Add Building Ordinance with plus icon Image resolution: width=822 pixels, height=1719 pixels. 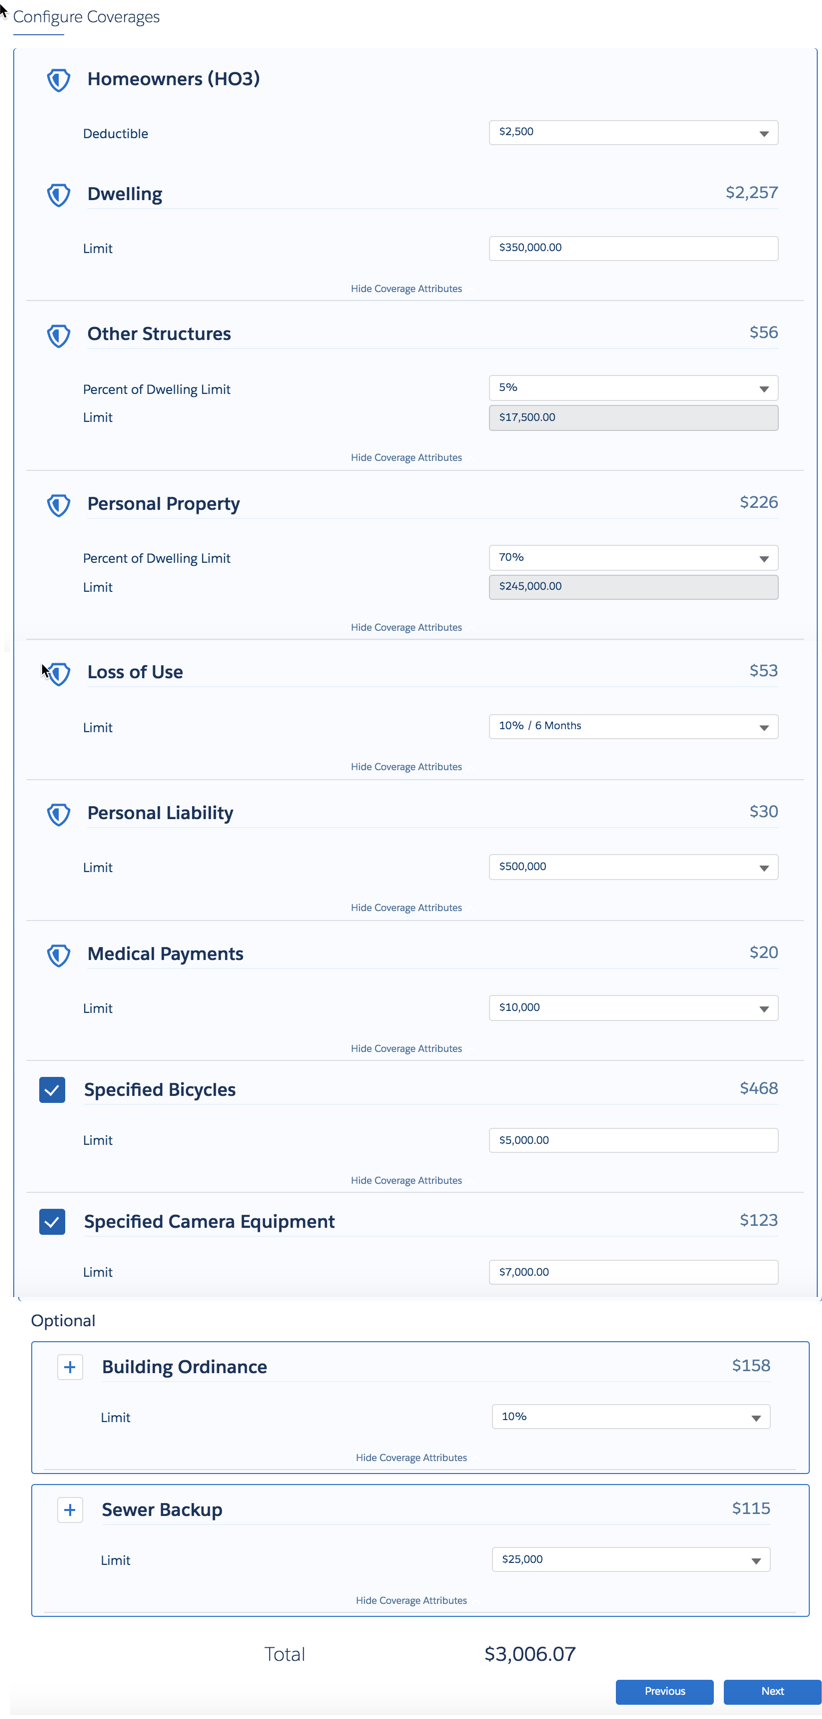click(70, 1367)
